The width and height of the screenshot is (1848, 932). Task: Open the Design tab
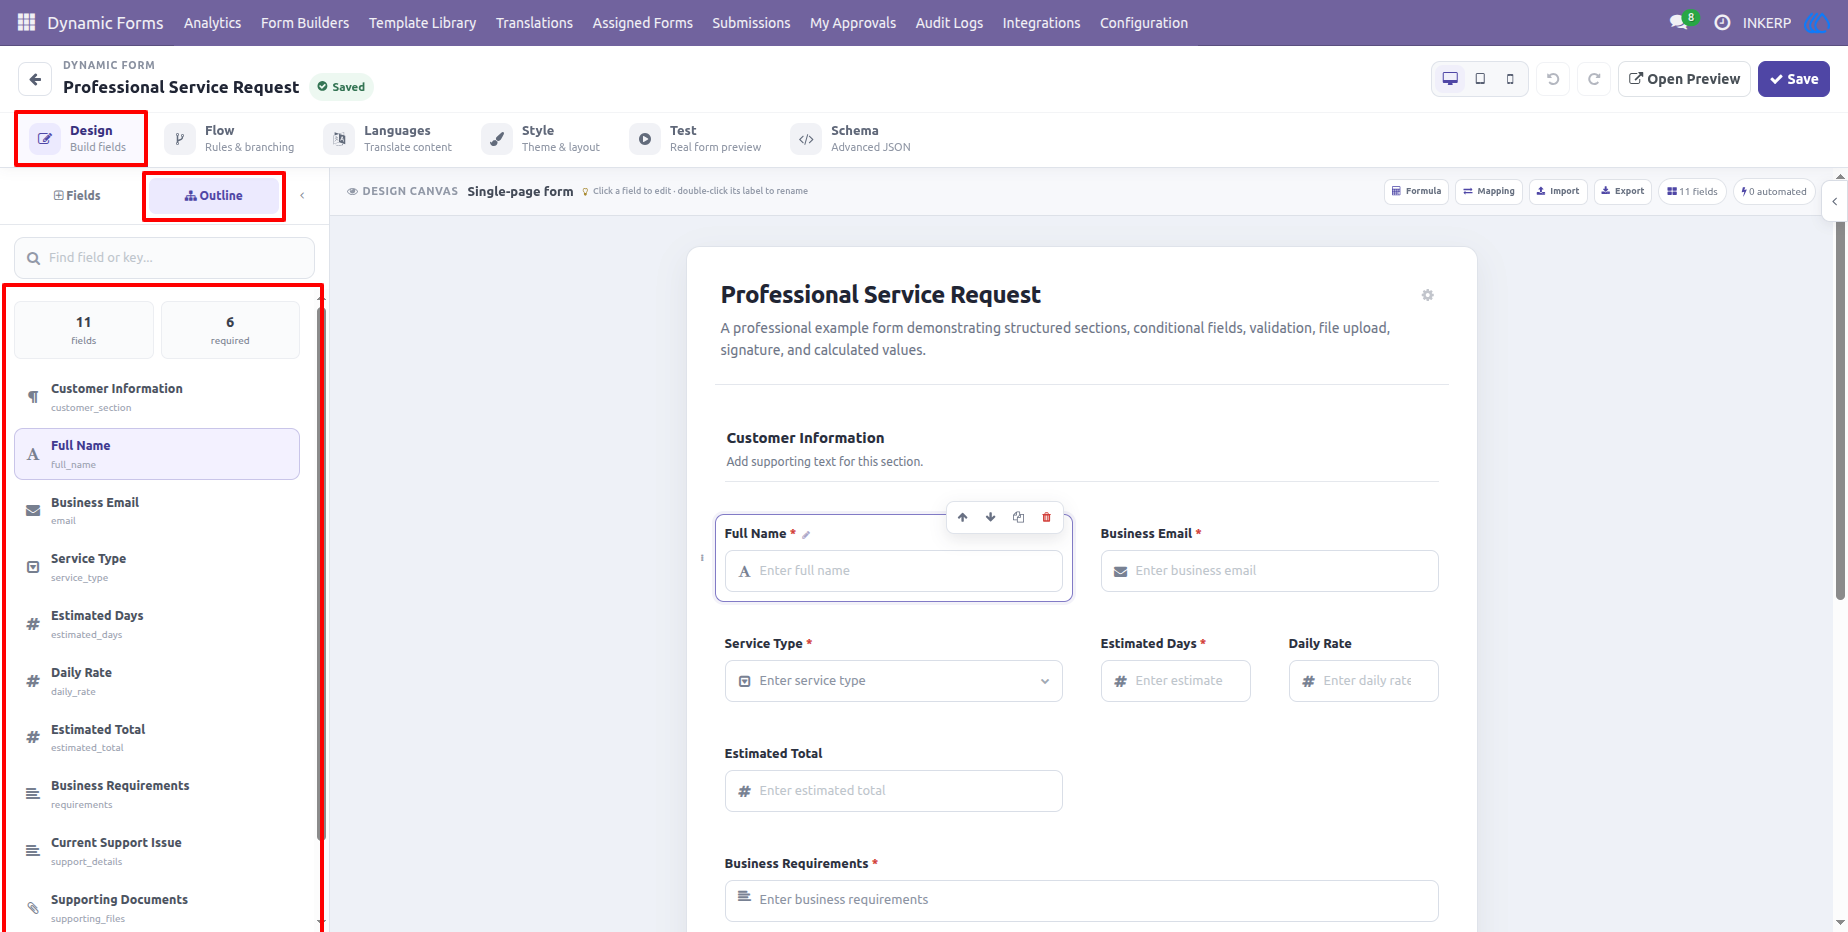click(x=80, y=138)
